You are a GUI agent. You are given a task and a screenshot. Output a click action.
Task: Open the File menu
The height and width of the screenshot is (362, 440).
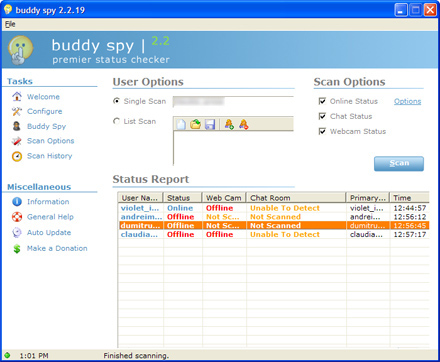[x=10, y=24]
